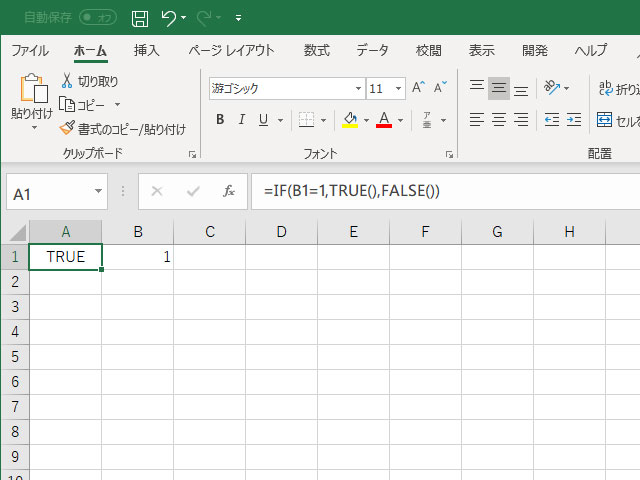
Task: Click the formula bar with IF formula
Action: click(446, 191)
